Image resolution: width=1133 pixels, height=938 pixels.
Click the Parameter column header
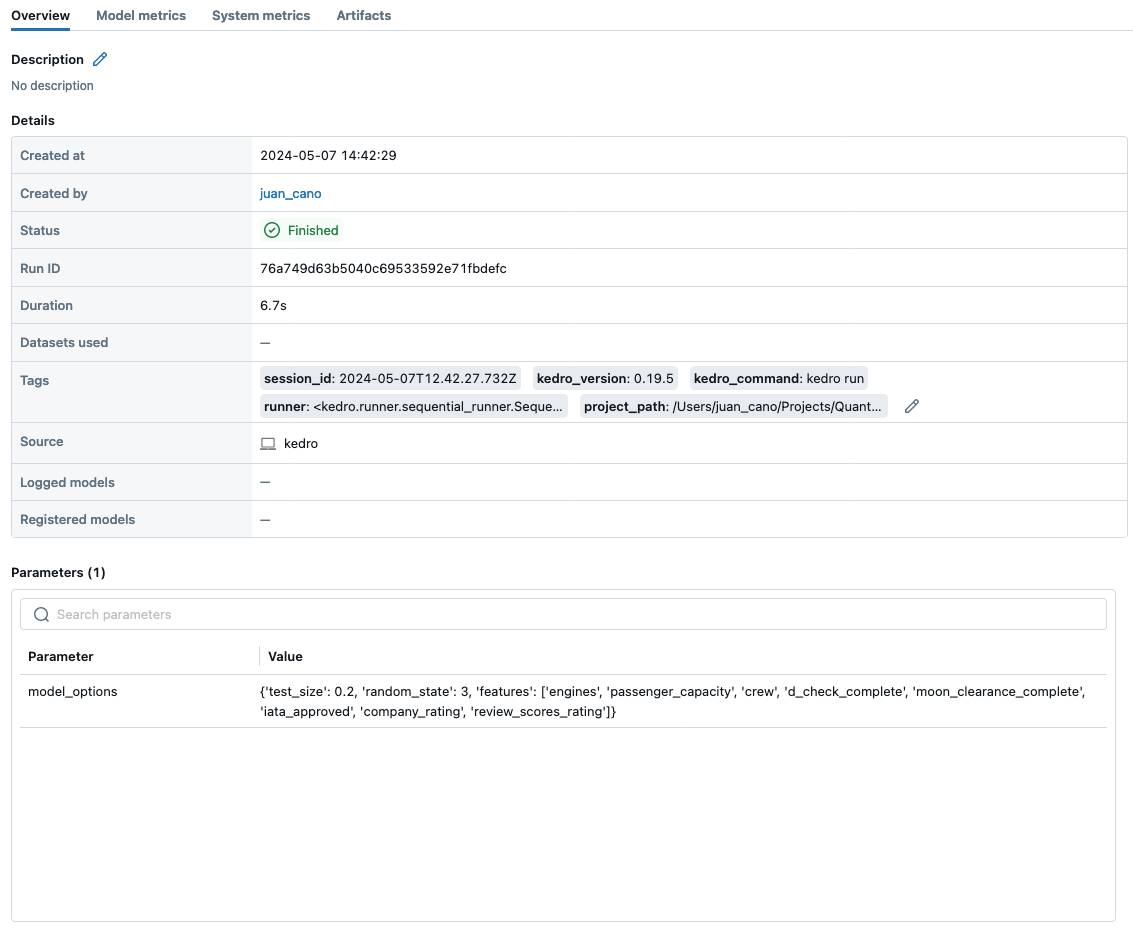[x=60, y=656]
